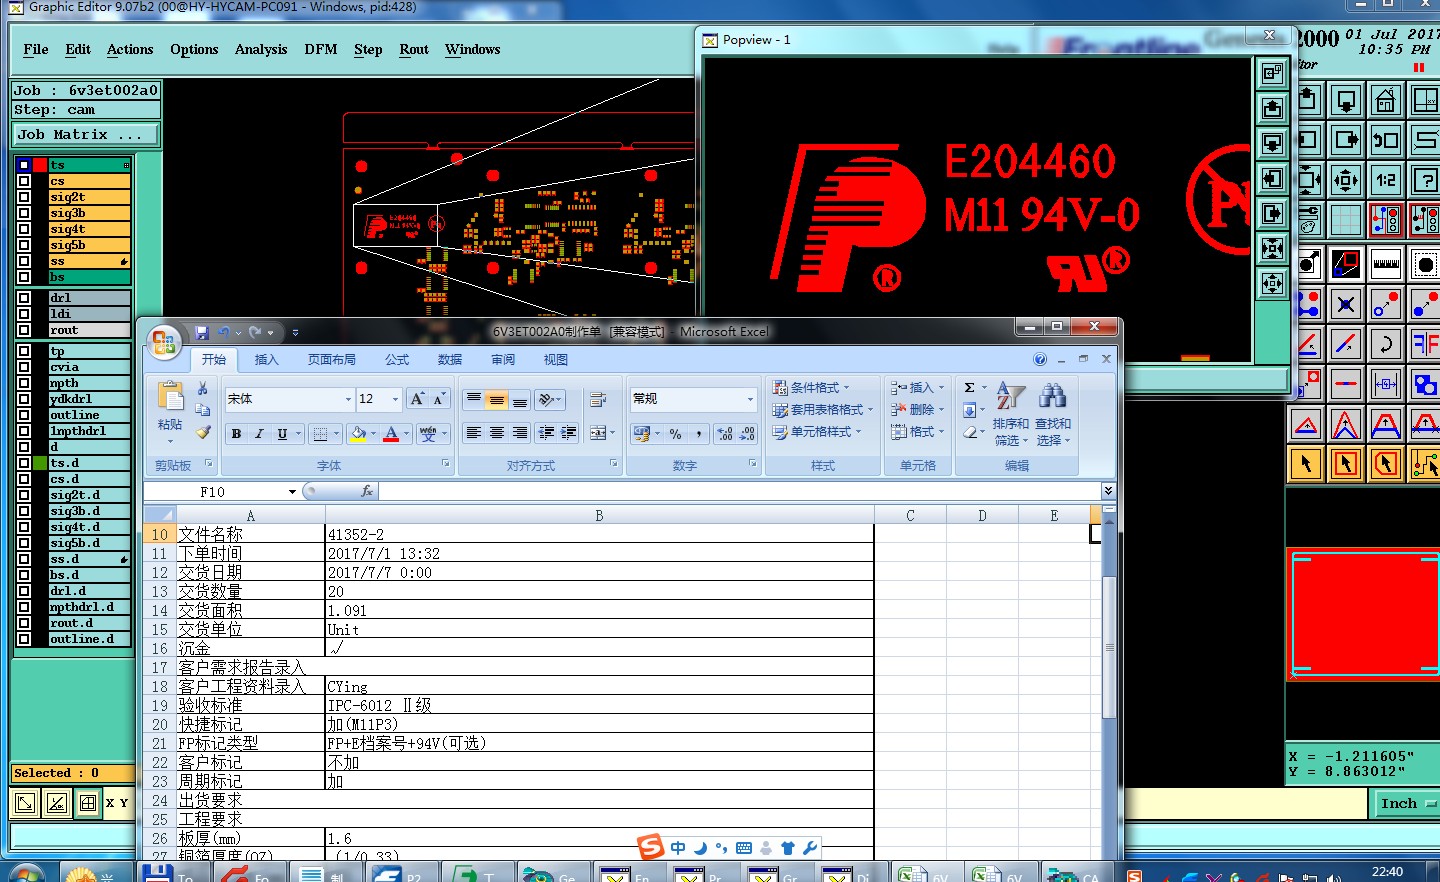Open the File menu in Graphic Editor
Image resolution: width=1440 pixels, height=882 pixels.
coord(36,49)
